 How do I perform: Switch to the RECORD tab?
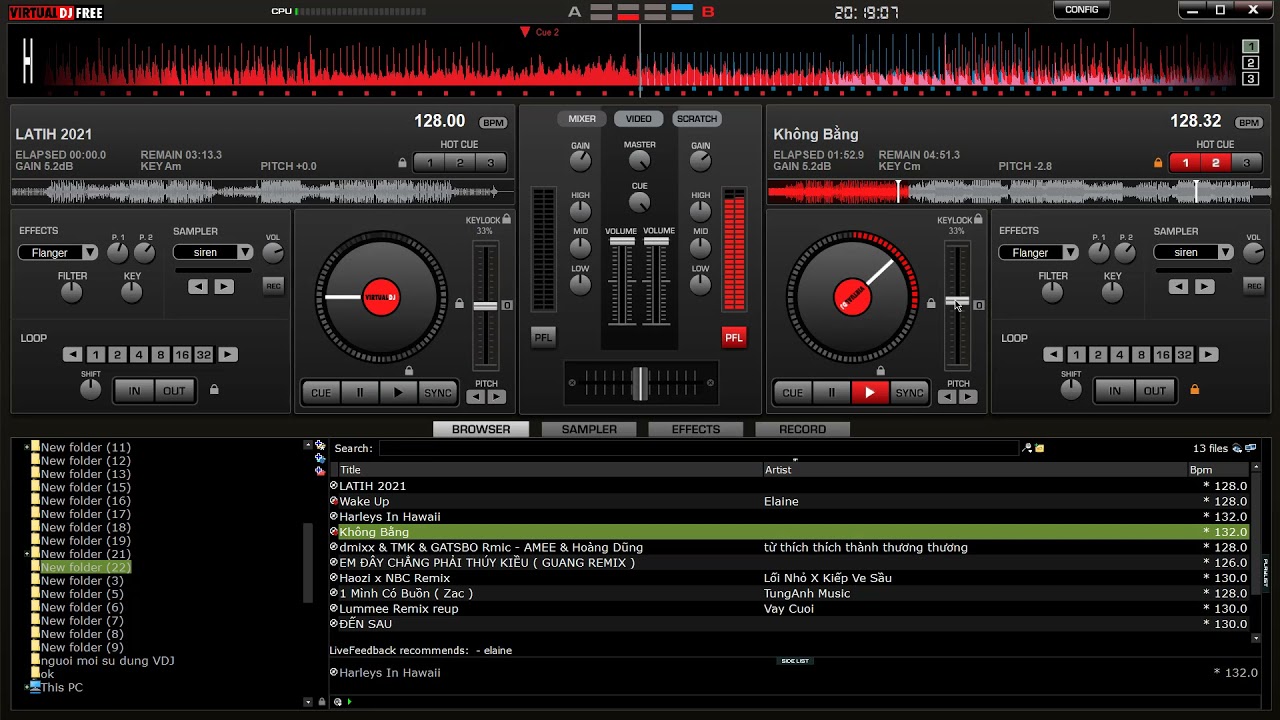coord(802,429)
